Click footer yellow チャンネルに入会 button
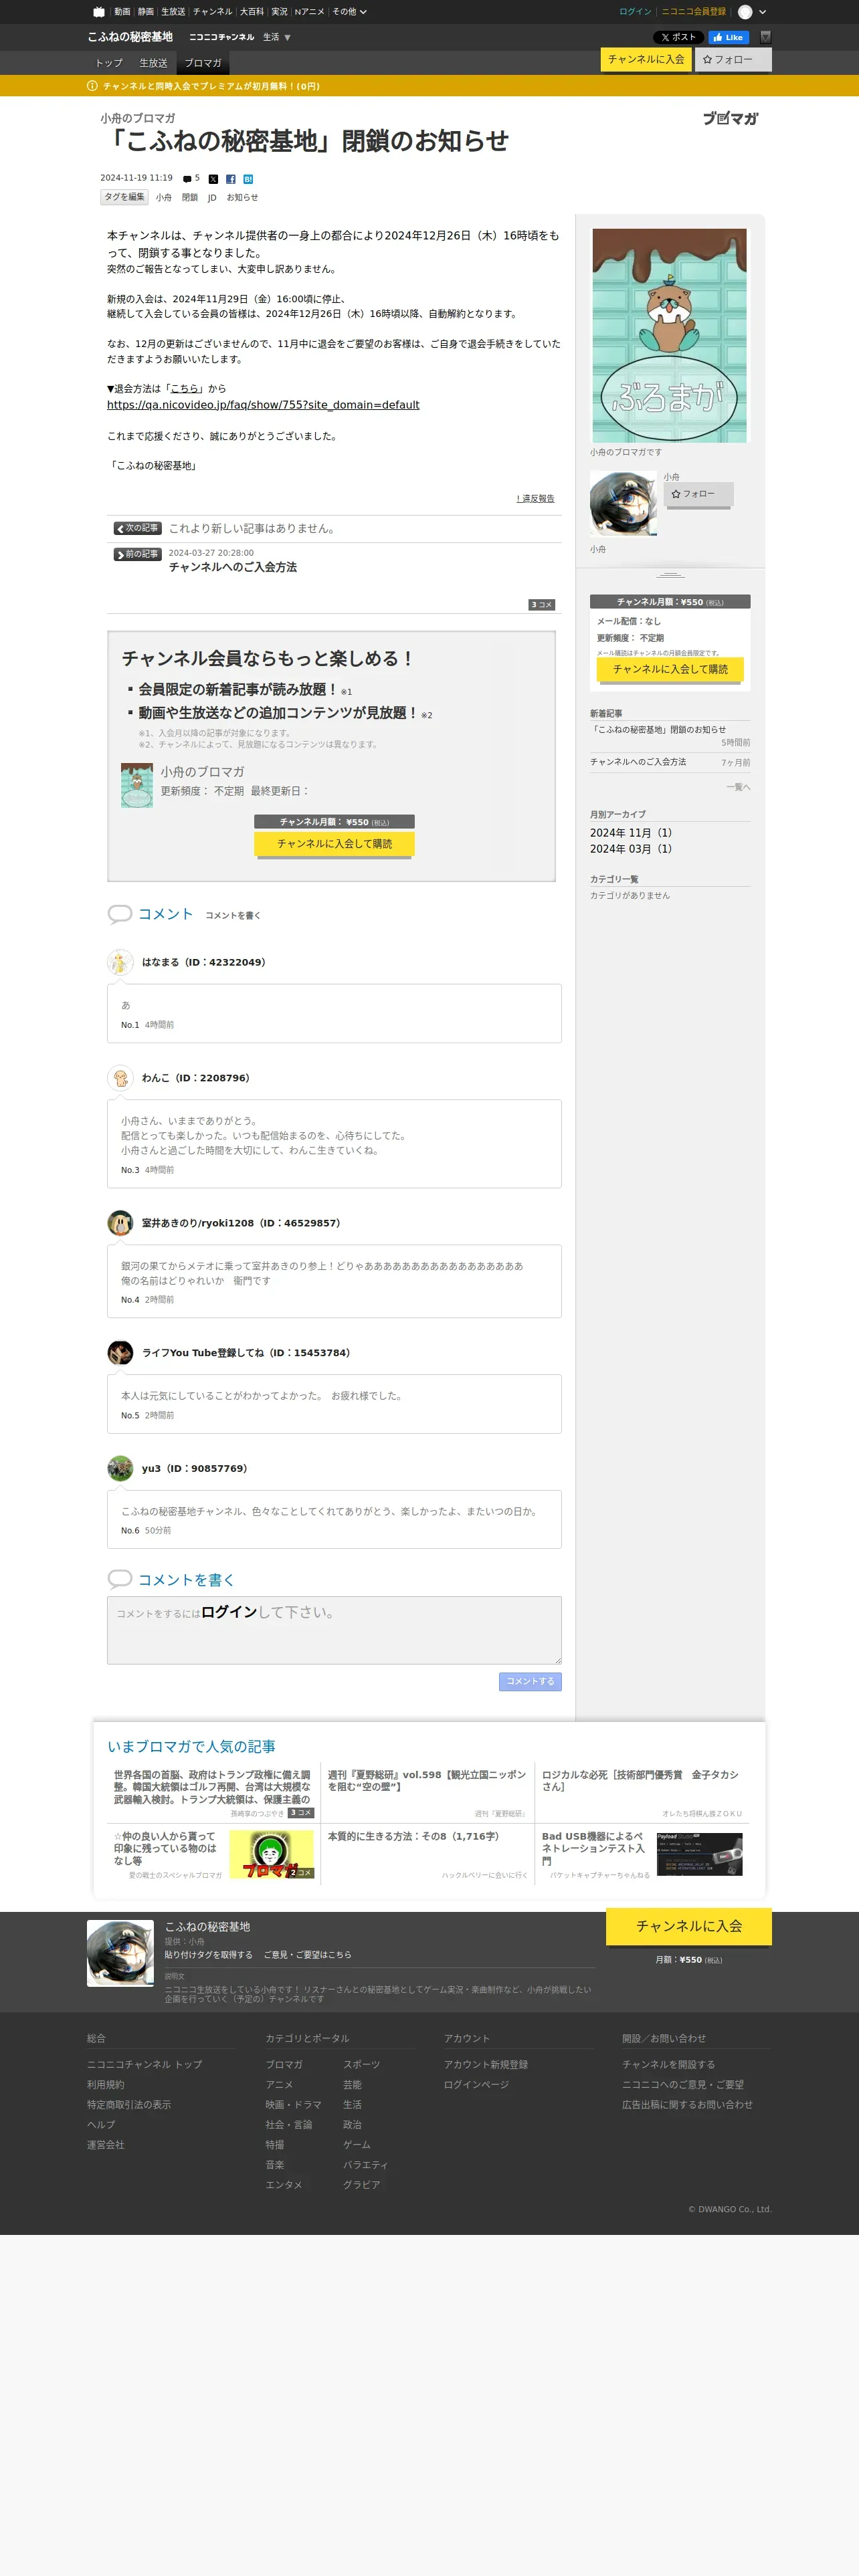This screenshot has height=2576, width=859. [688, 1926]
